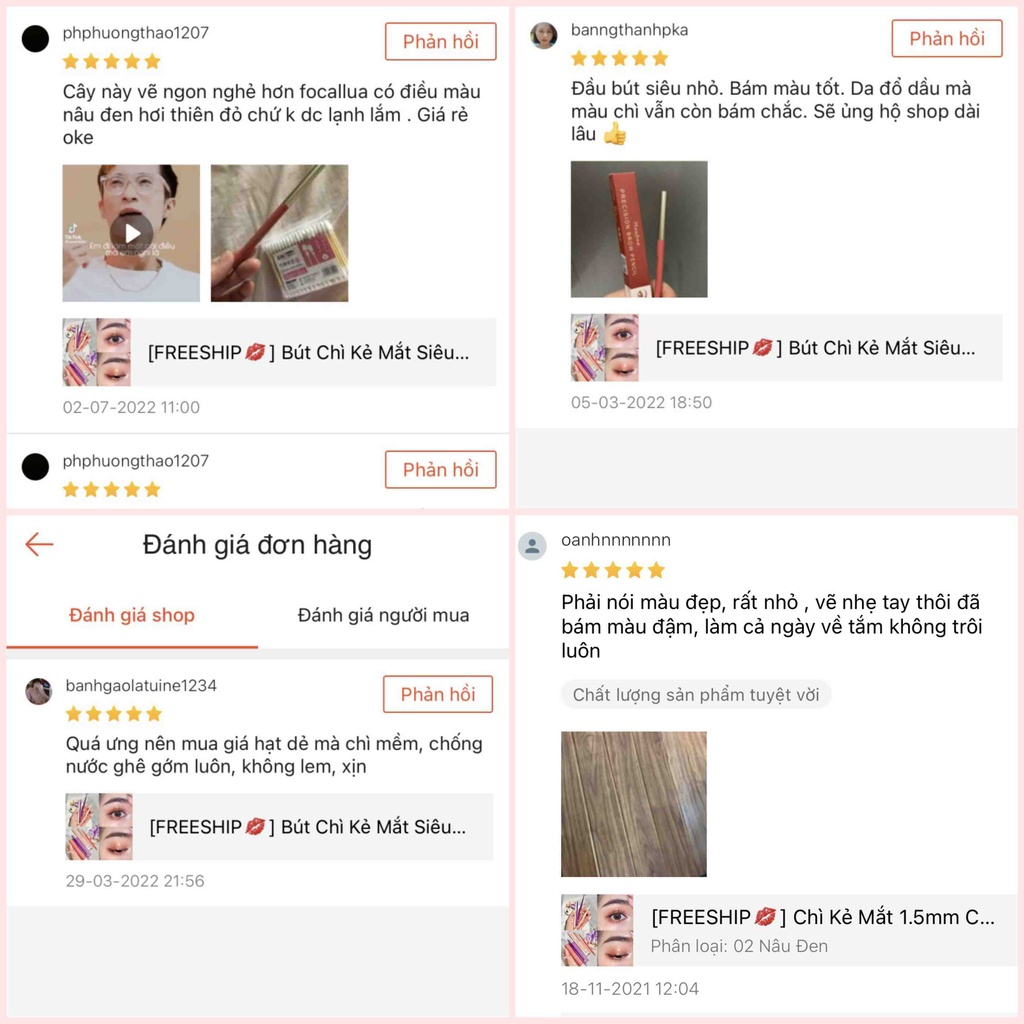The image size is (1024, 1024).
Task: Click Phản hồi on second phphuongthao1207 review
Action: tap(441, 470)
